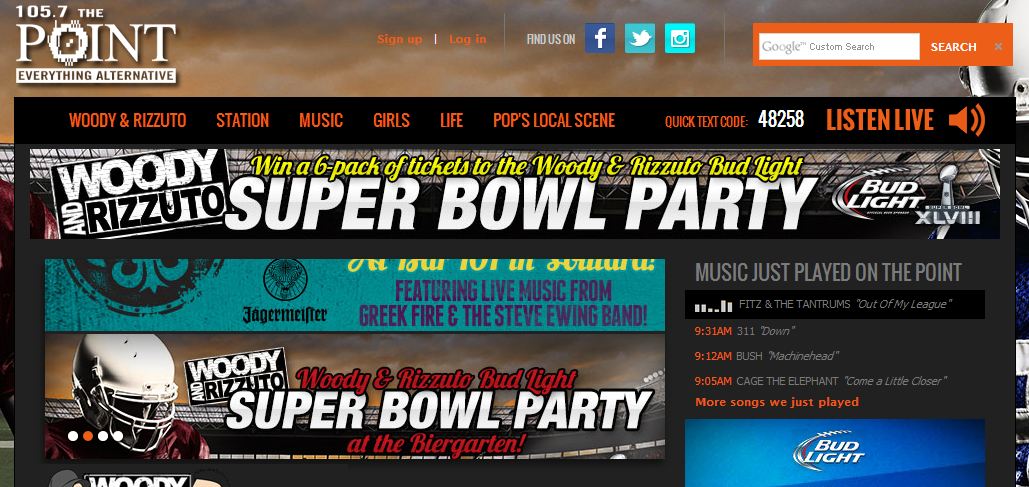This screenshot has height=487, width=1029.
Task: Open the Girls menu
Action: coord(391,121)
